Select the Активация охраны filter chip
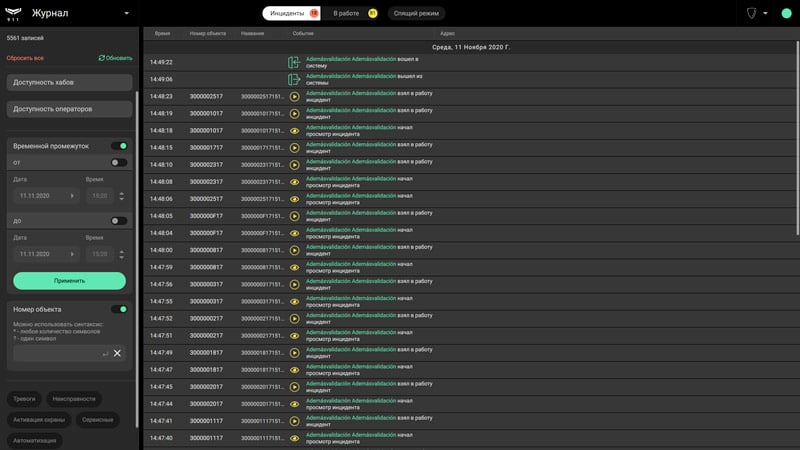Screen dimensions: 800x450 [x=39, y=420]
